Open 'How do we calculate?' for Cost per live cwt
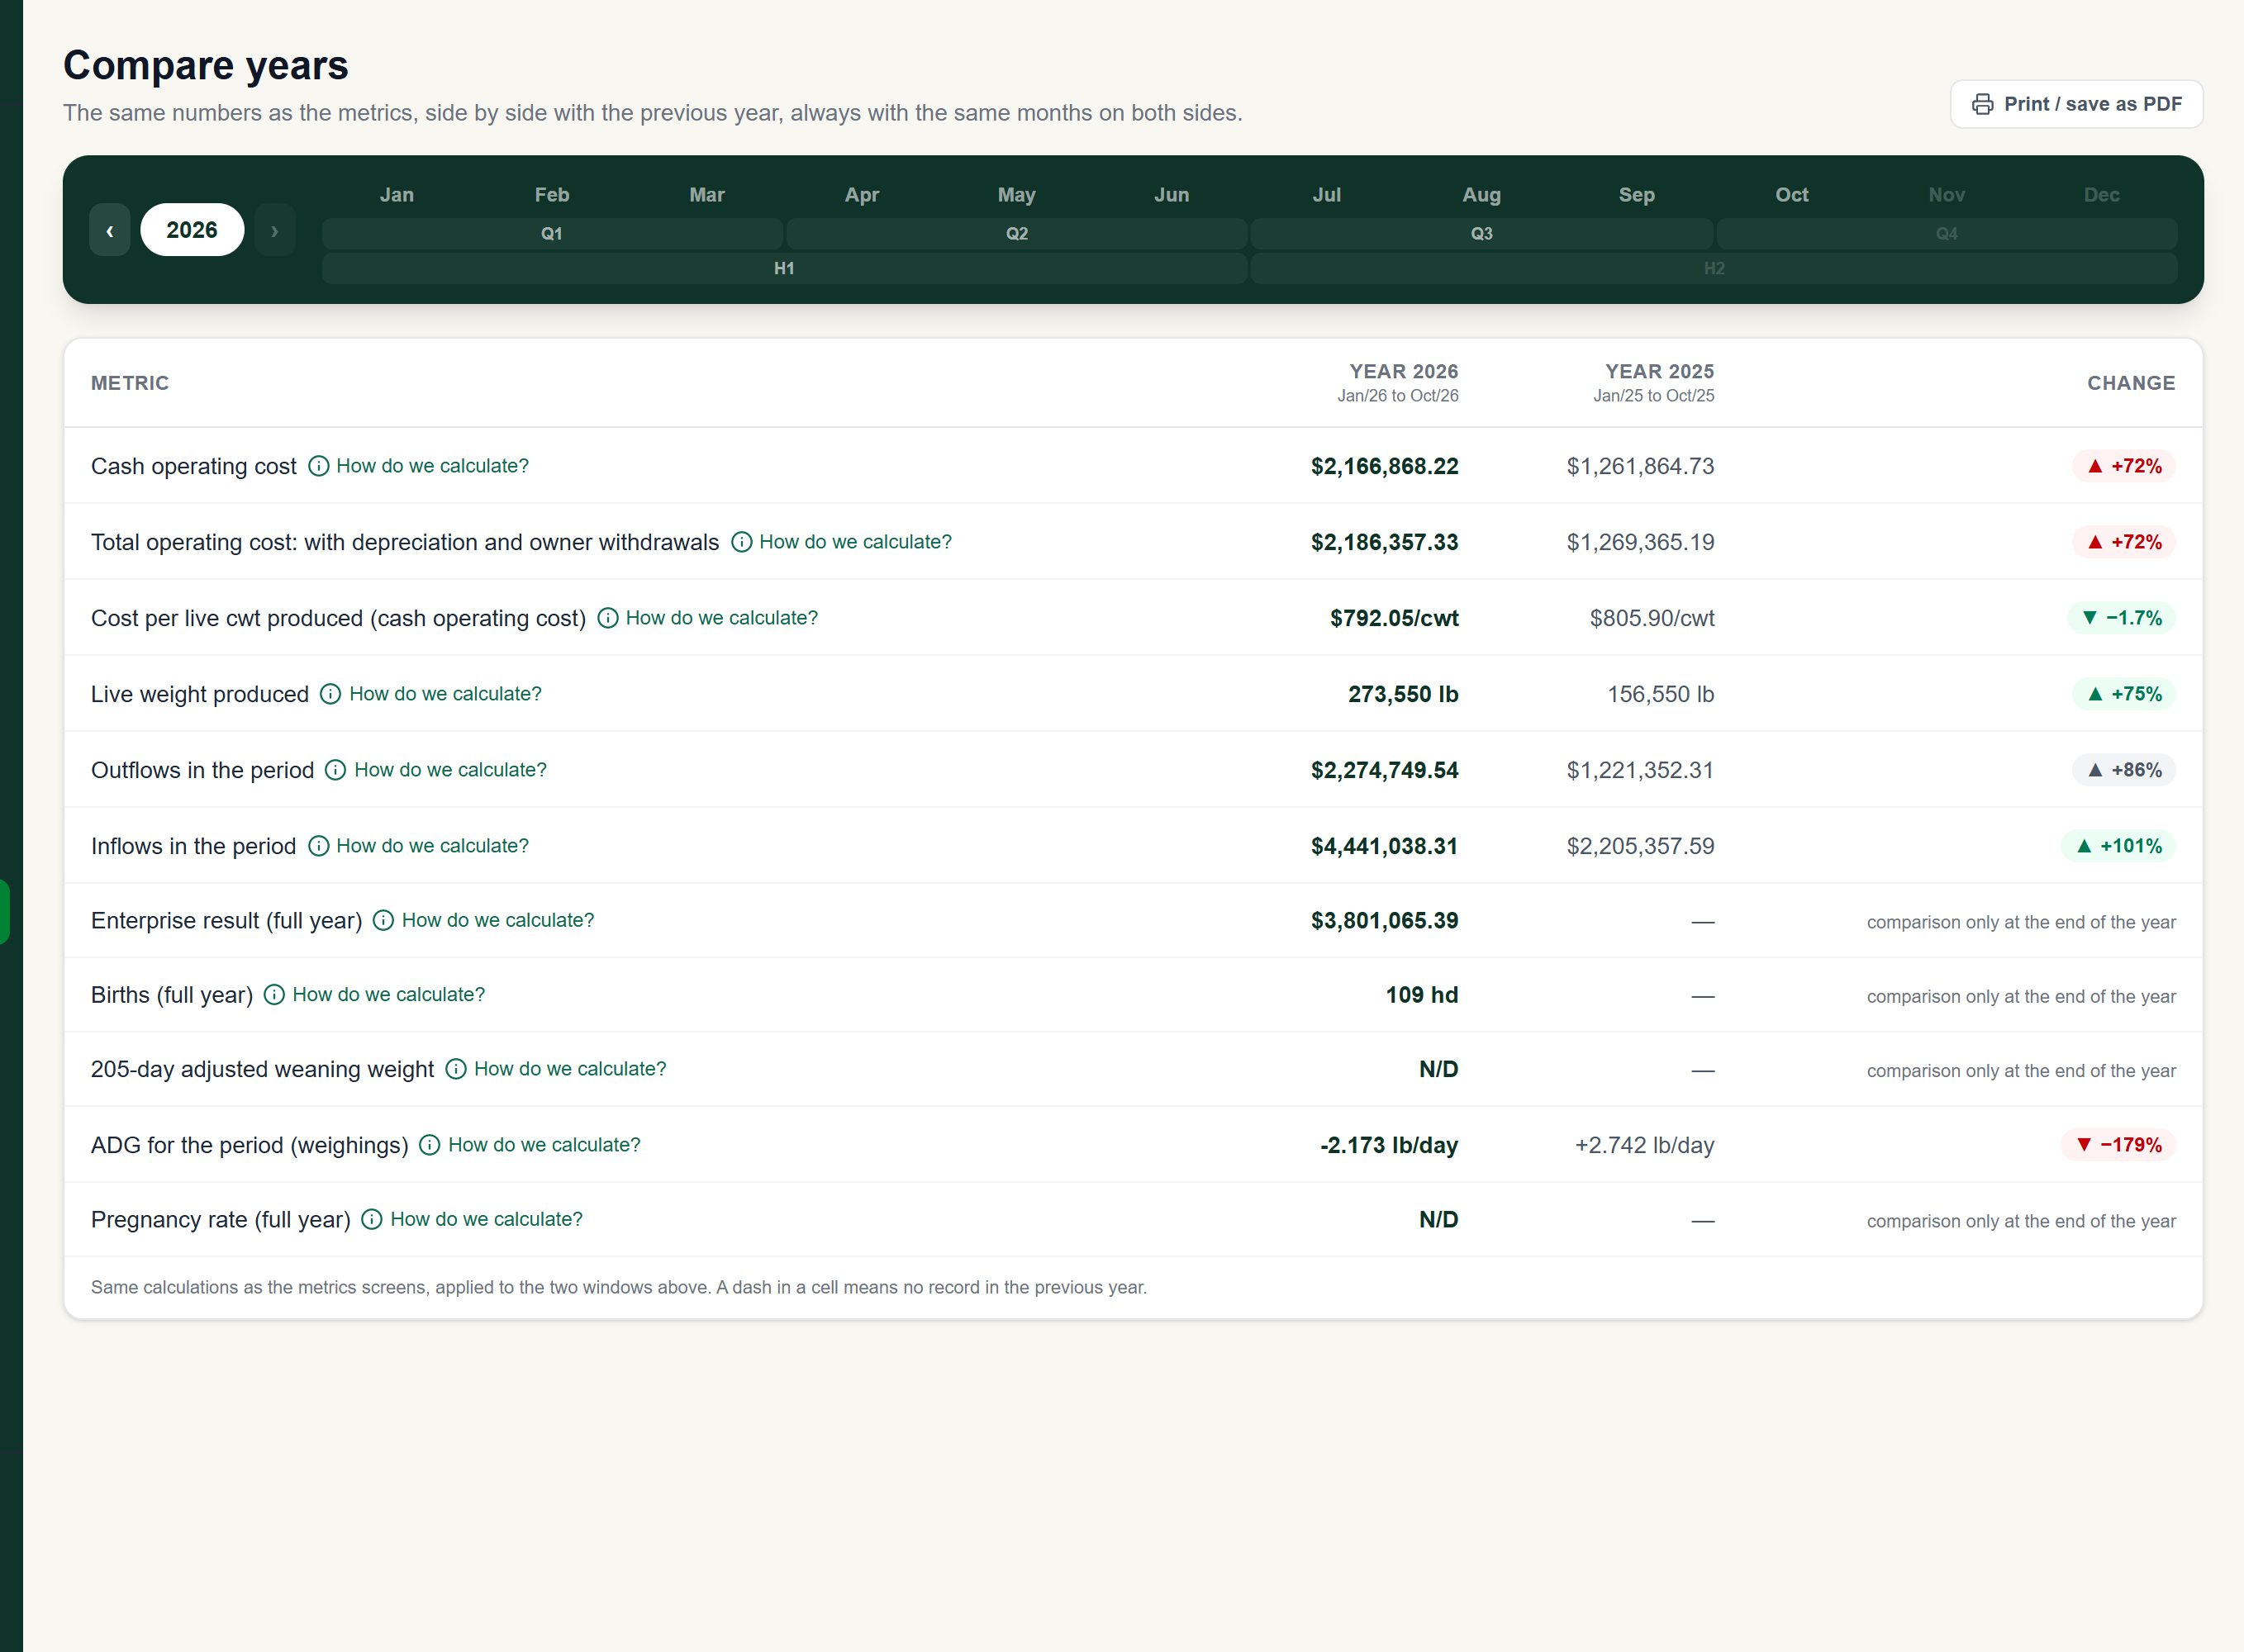 [x=721, y=618]
